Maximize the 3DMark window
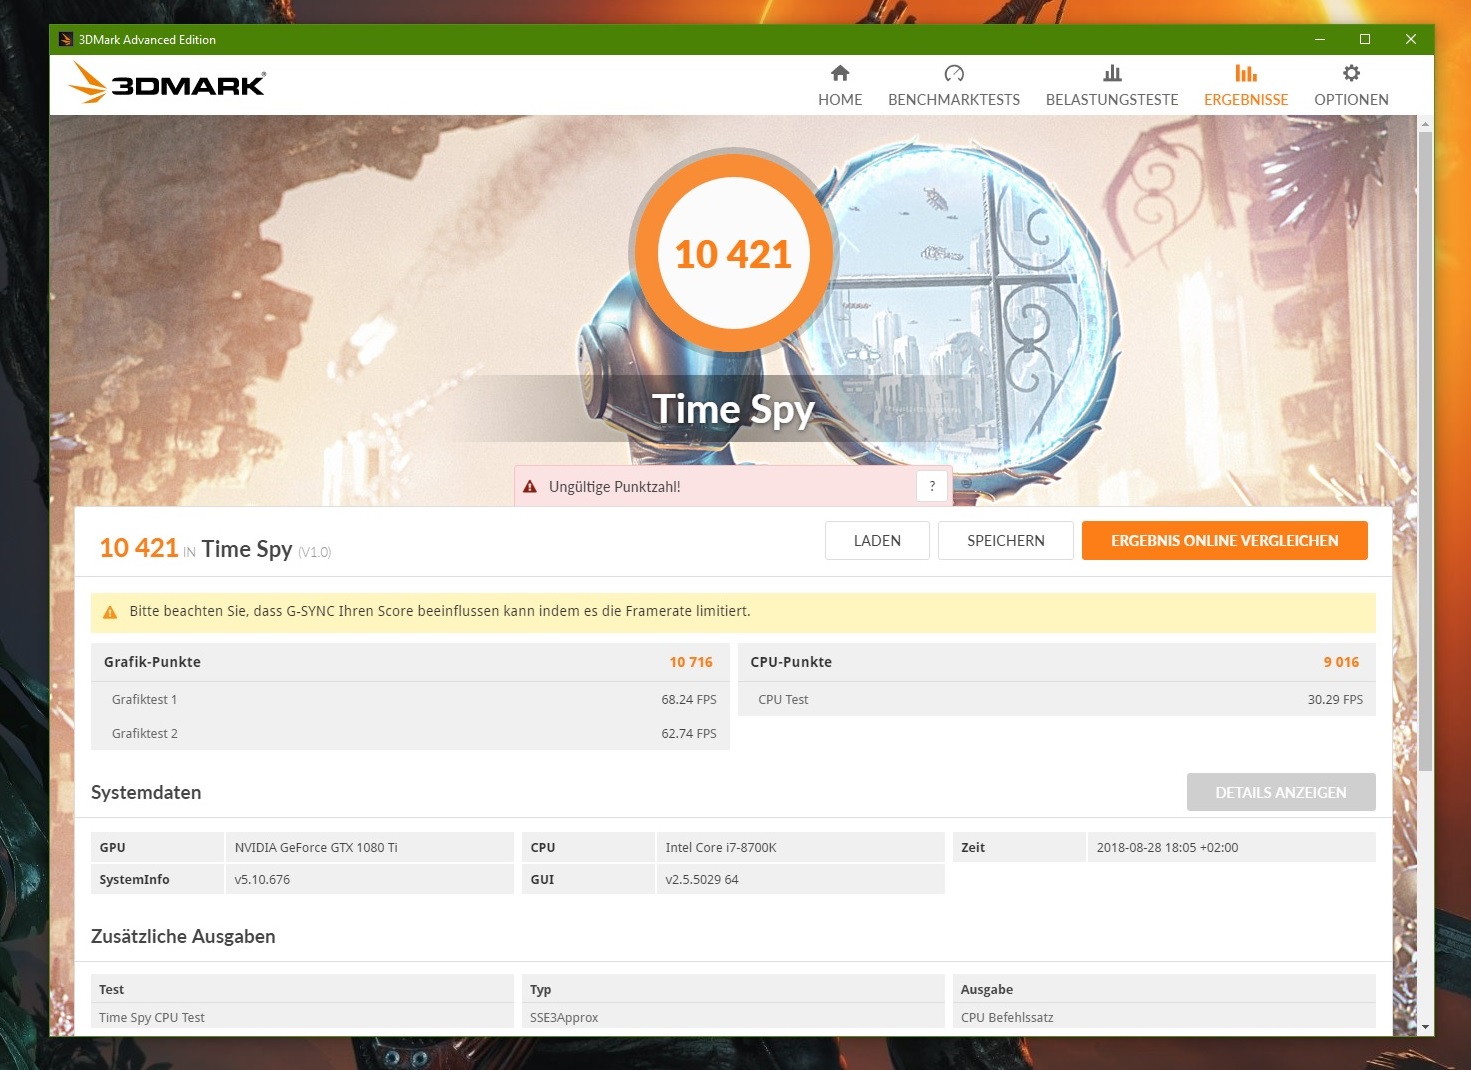This screenshot has height=1070, width=1471. tap(1365, 40)
